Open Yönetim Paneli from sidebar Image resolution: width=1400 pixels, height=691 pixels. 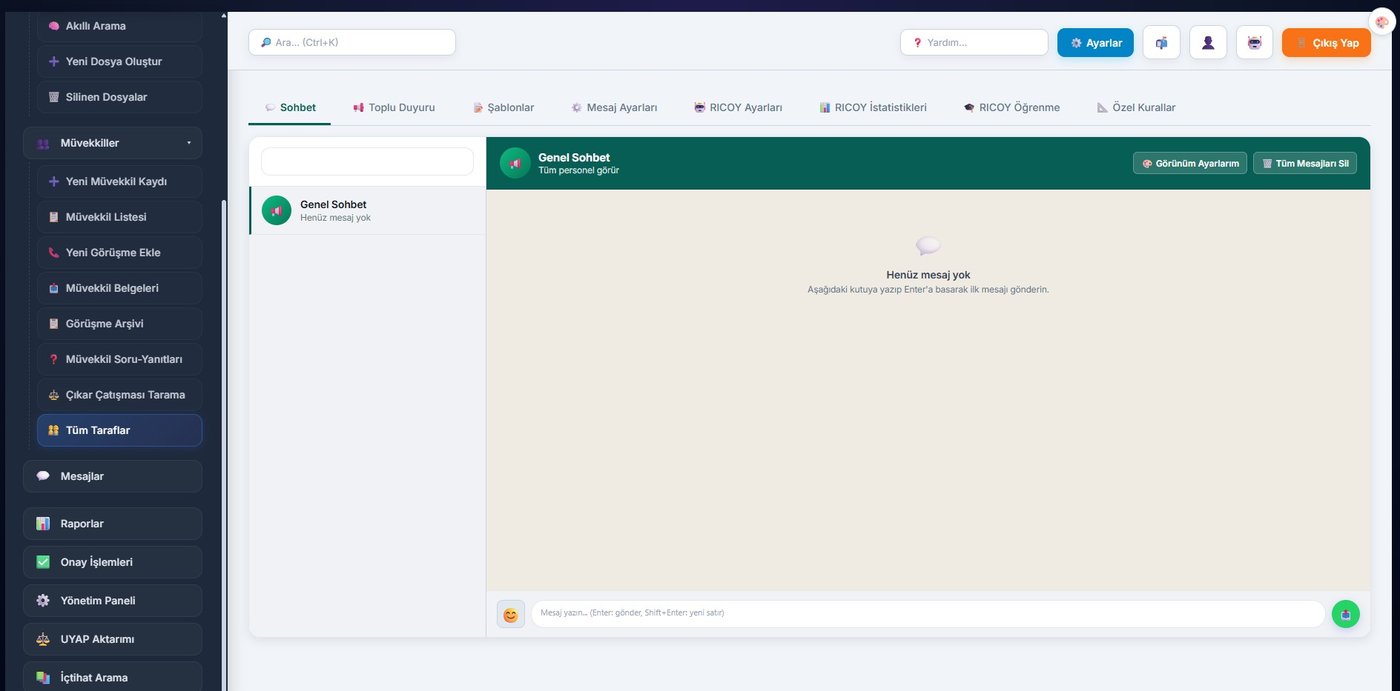click(112, 600)
